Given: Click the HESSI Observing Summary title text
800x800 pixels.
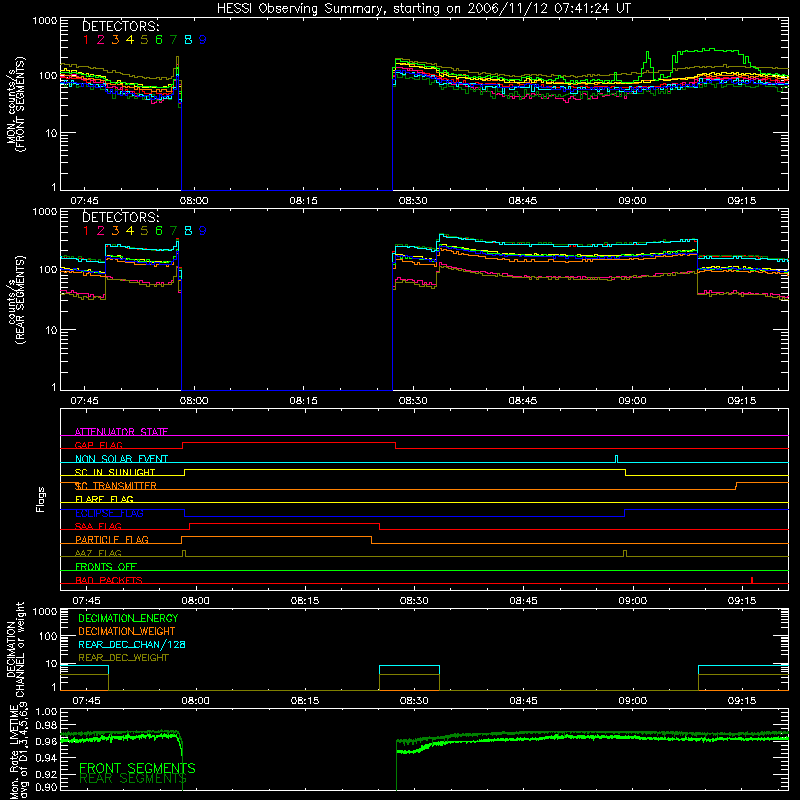Looking at the screenshot, I should pyautogui.click(x=423, y=9).
